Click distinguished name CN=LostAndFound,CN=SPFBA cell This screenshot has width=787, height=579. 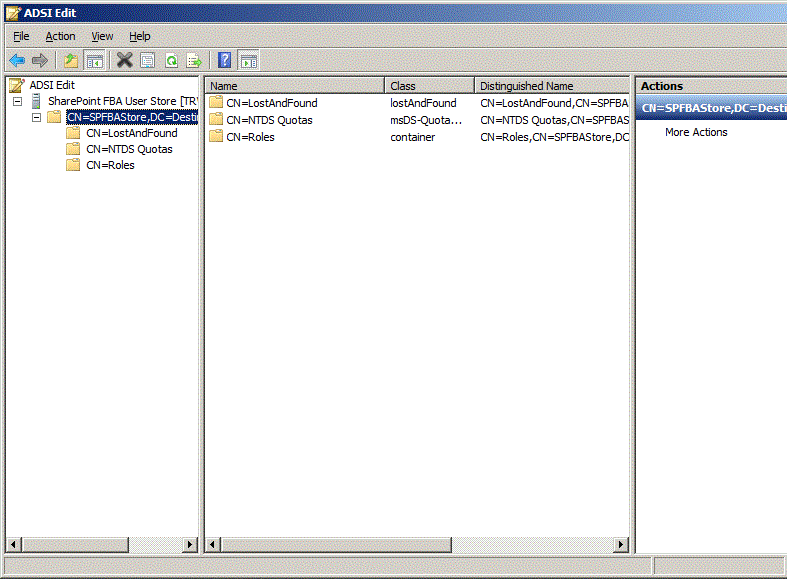pos(554,103)
